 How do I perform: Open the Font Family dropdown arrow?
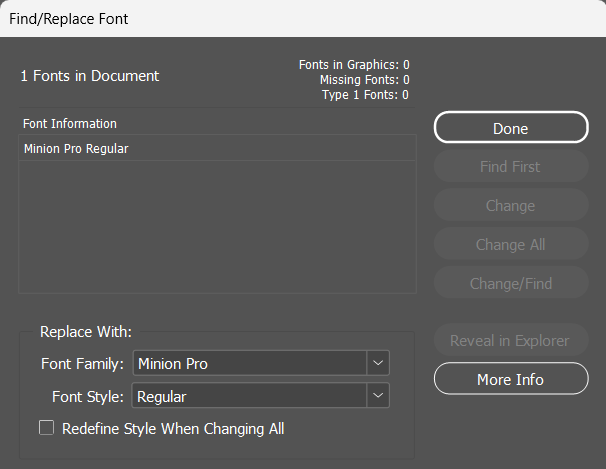pos(378,363)
